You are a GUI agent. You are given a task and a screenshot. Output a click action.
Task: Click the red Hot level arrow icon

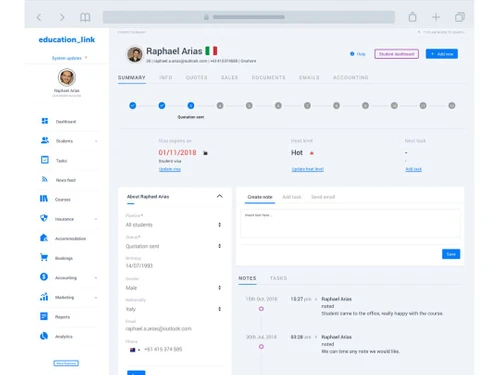(x=312, y=153)
